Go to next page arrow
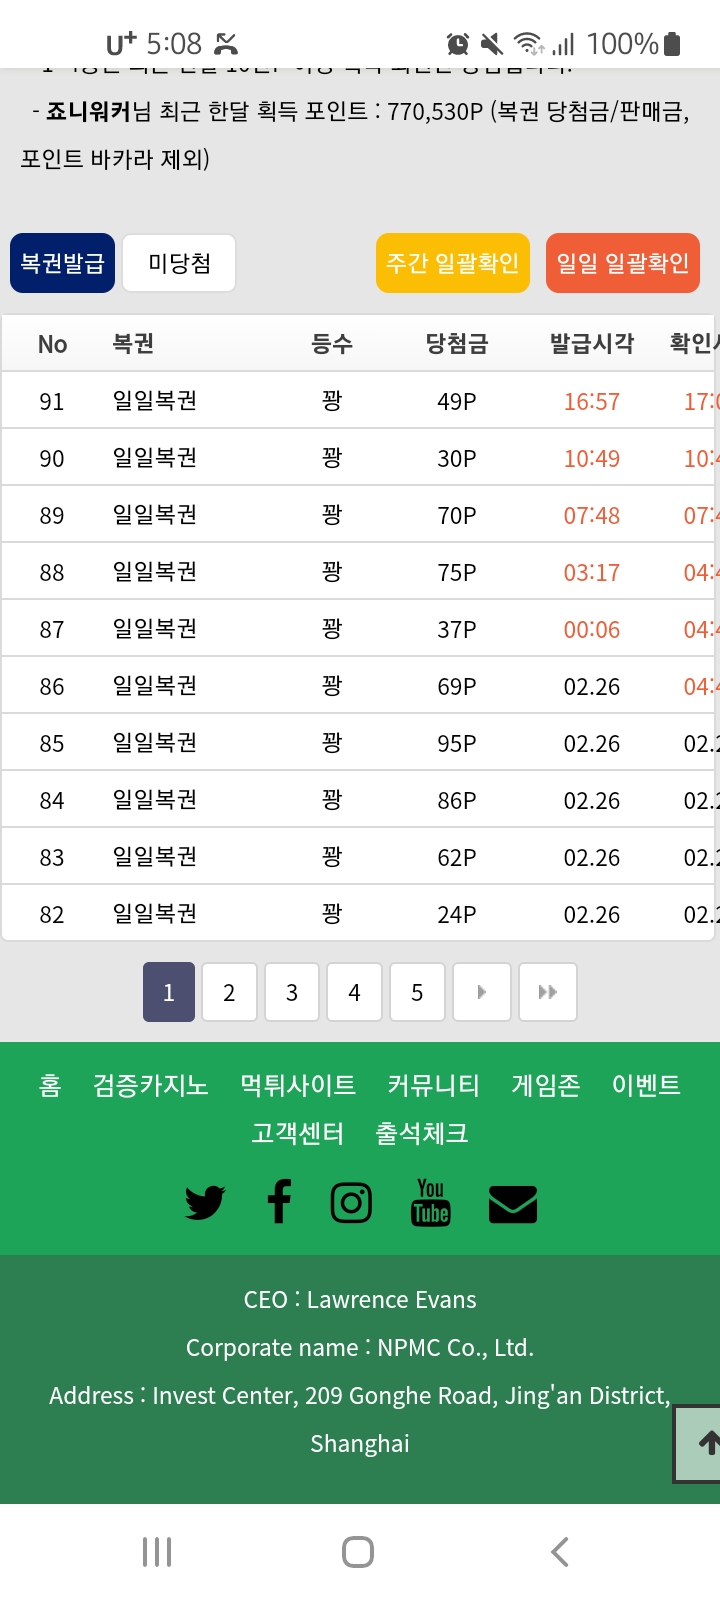Screen dimensions: 720x1600 point(482,992)
